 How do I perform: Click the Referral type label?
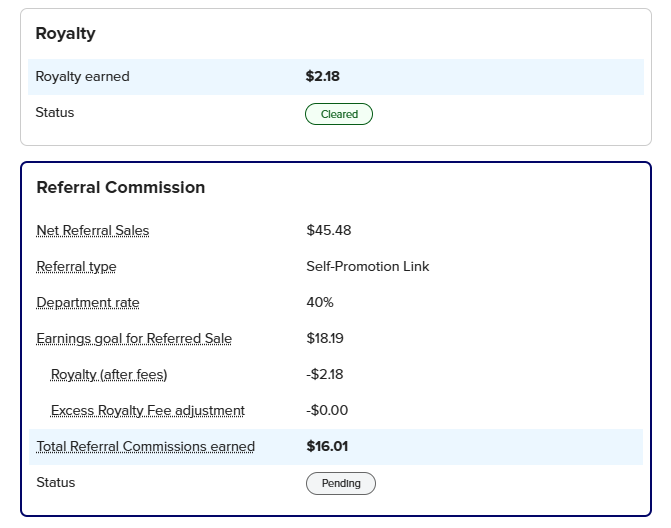coord(76,267)
